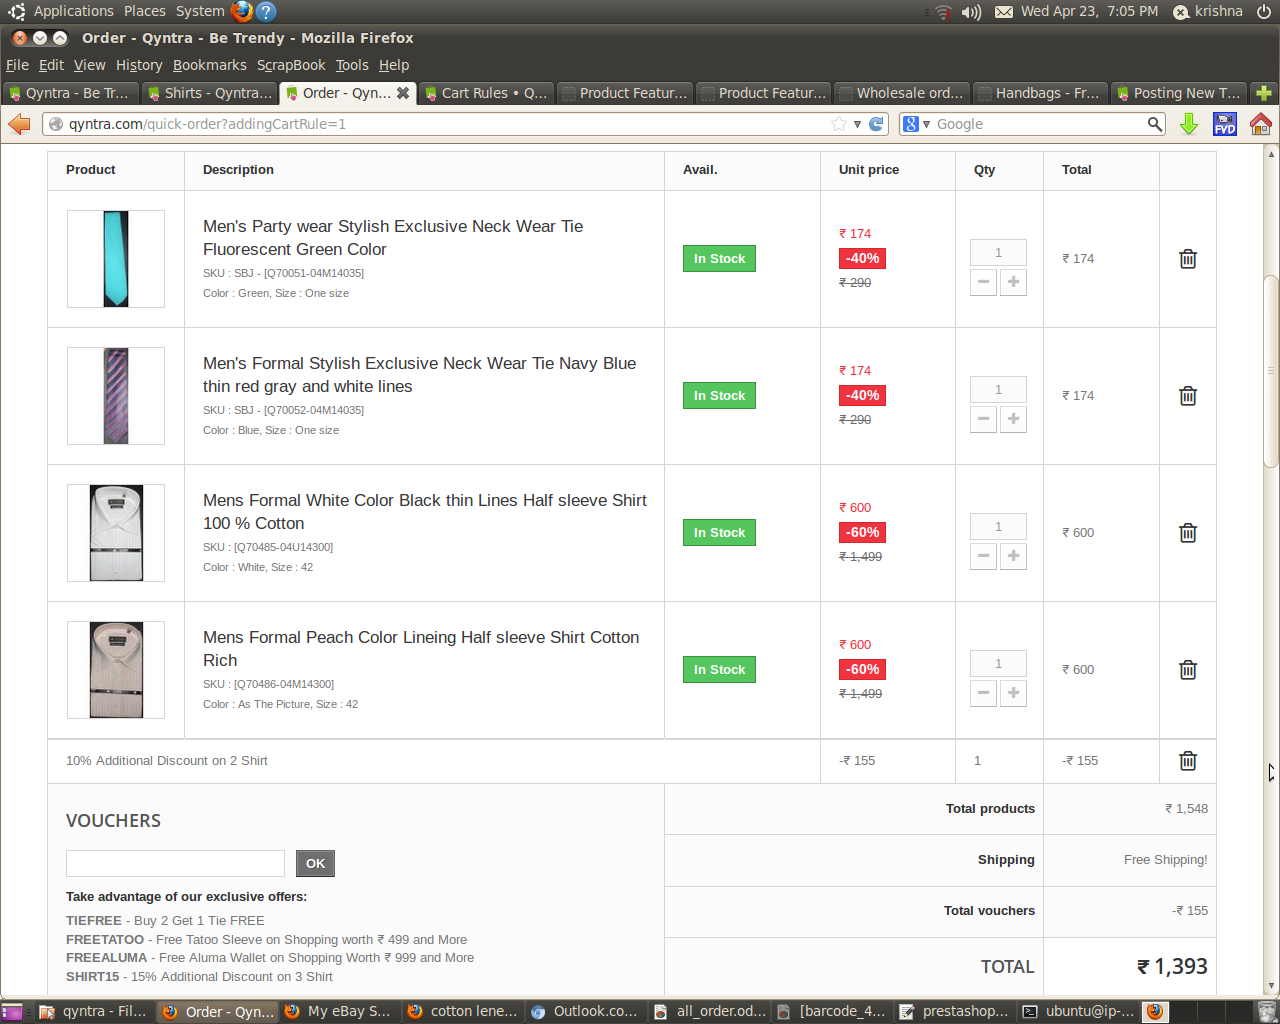Reload the page using the refresh icon
Viewport: 1280px width, 1024px height.
click(x=876, y=124)
